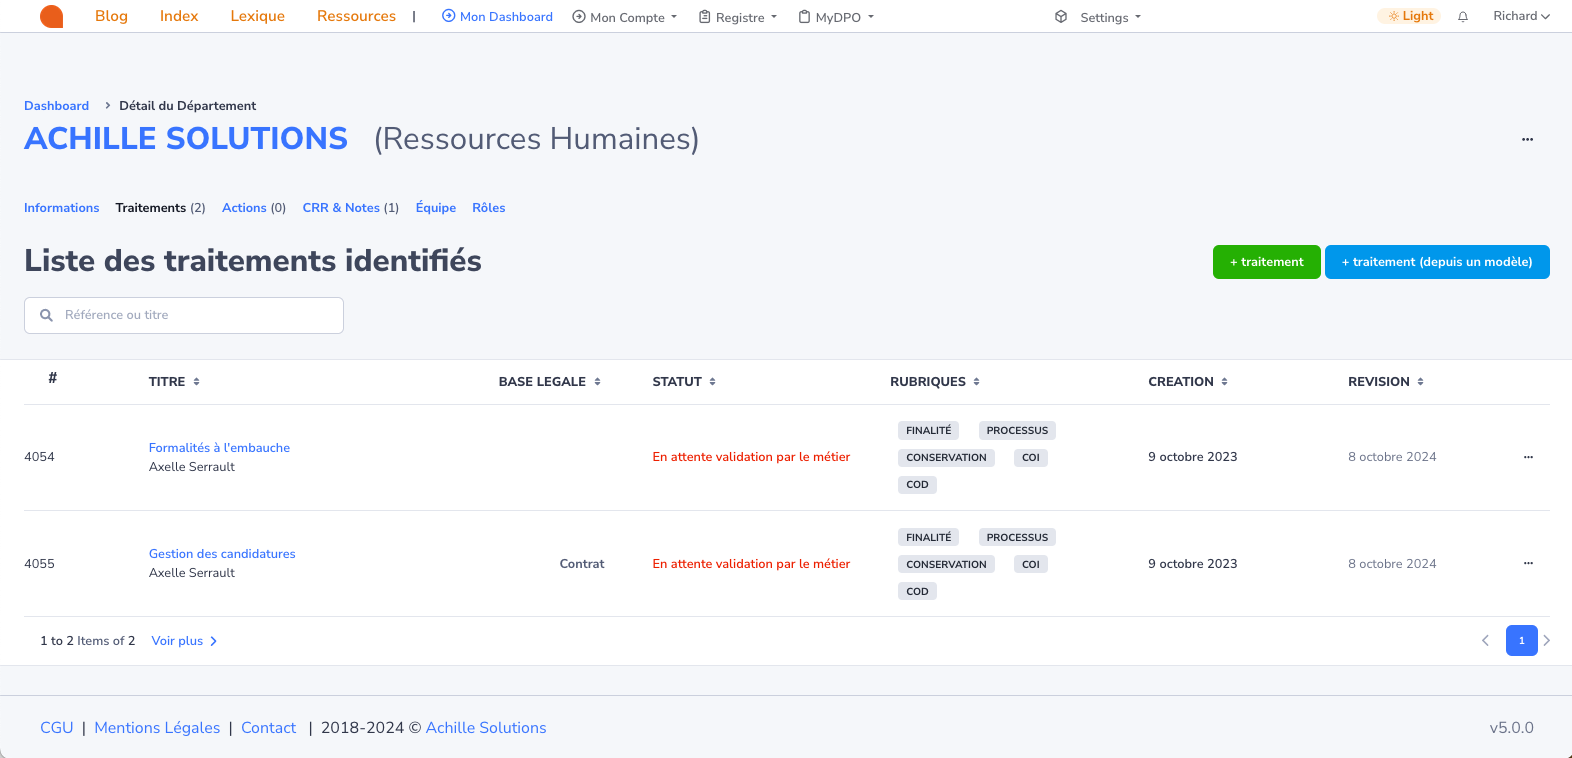Screen dimensions: 1572x758
Task: Open the Gestion des candidatures treatment link
Action: 222,554
